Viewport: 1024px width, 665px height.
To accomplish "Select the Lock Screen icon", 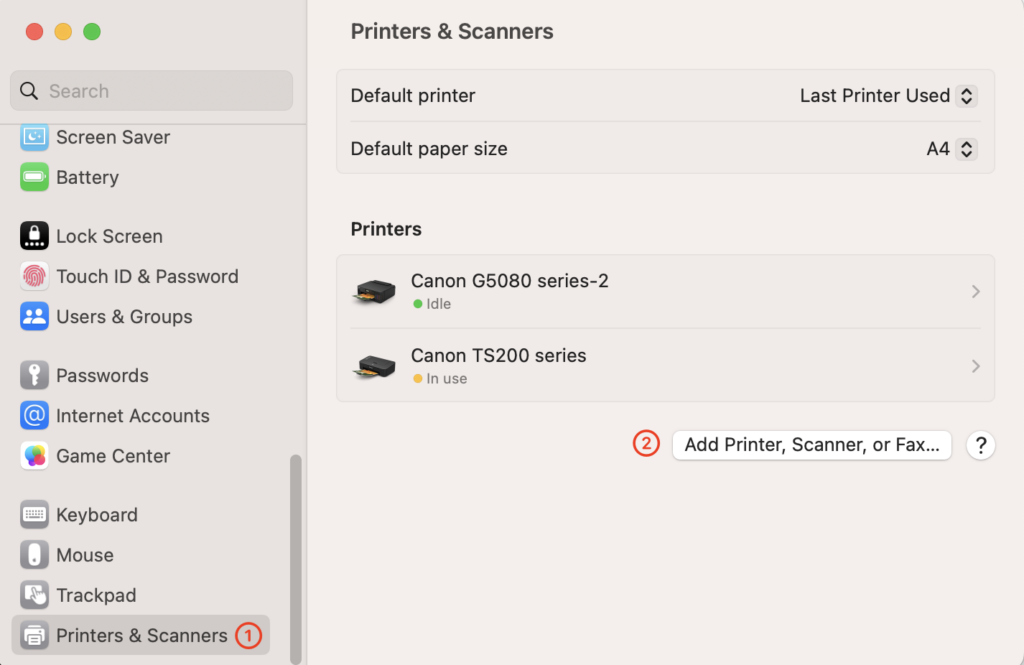I will point(34,236).
